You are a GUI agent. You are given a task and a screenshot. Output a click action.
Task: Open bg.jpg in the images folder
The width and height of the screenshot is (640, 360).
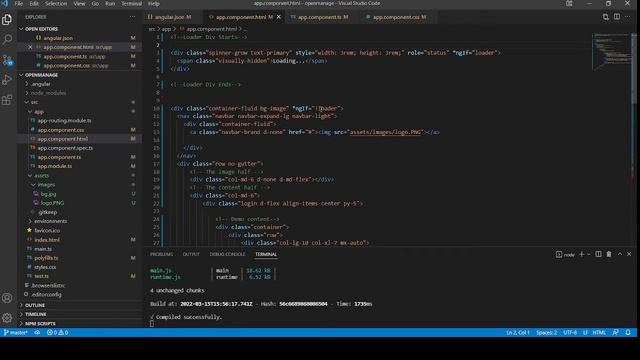pos(49,194)
